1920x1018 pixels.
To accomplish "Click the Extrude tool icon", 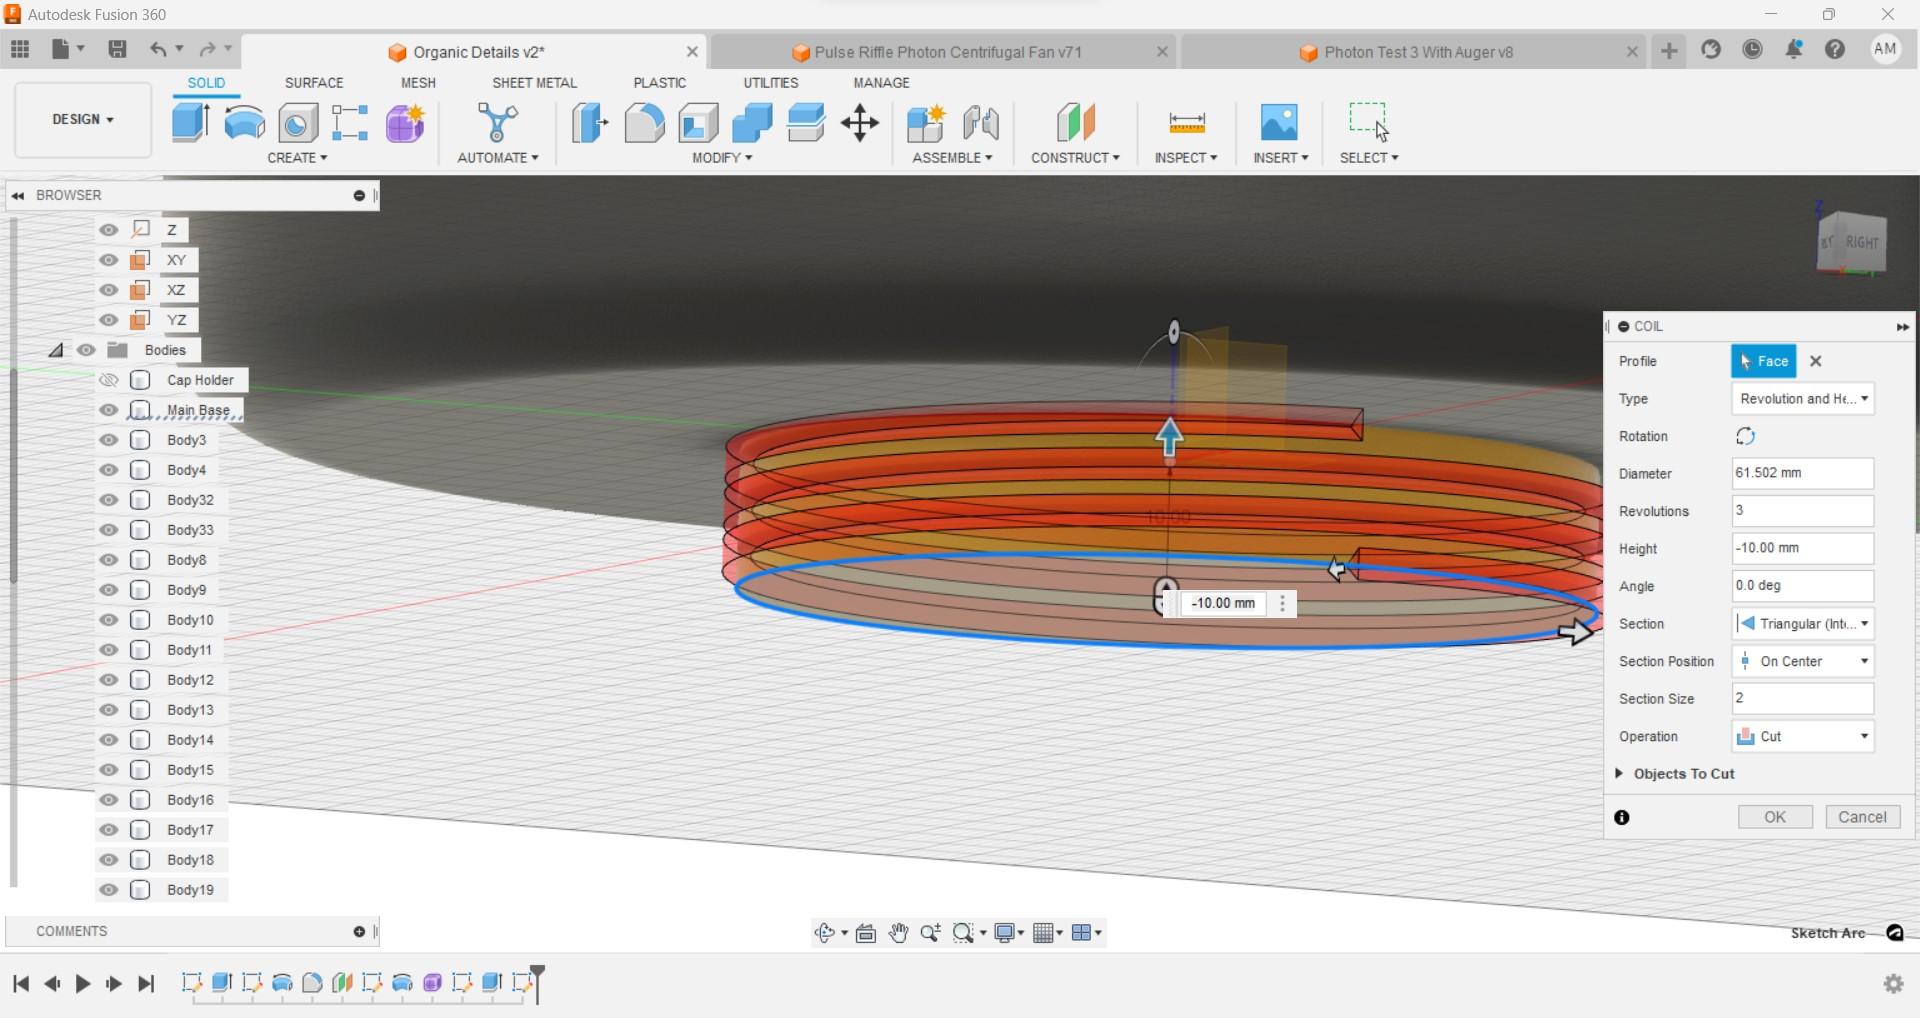I will coord(190,123).
